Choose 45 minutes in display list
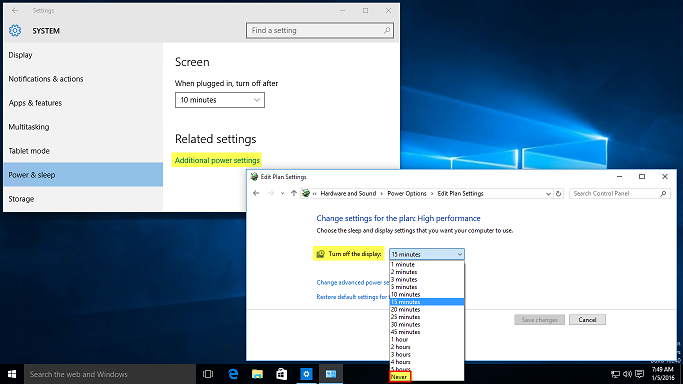The width and height of the screenshot is (683, 384). pos(427,332)
